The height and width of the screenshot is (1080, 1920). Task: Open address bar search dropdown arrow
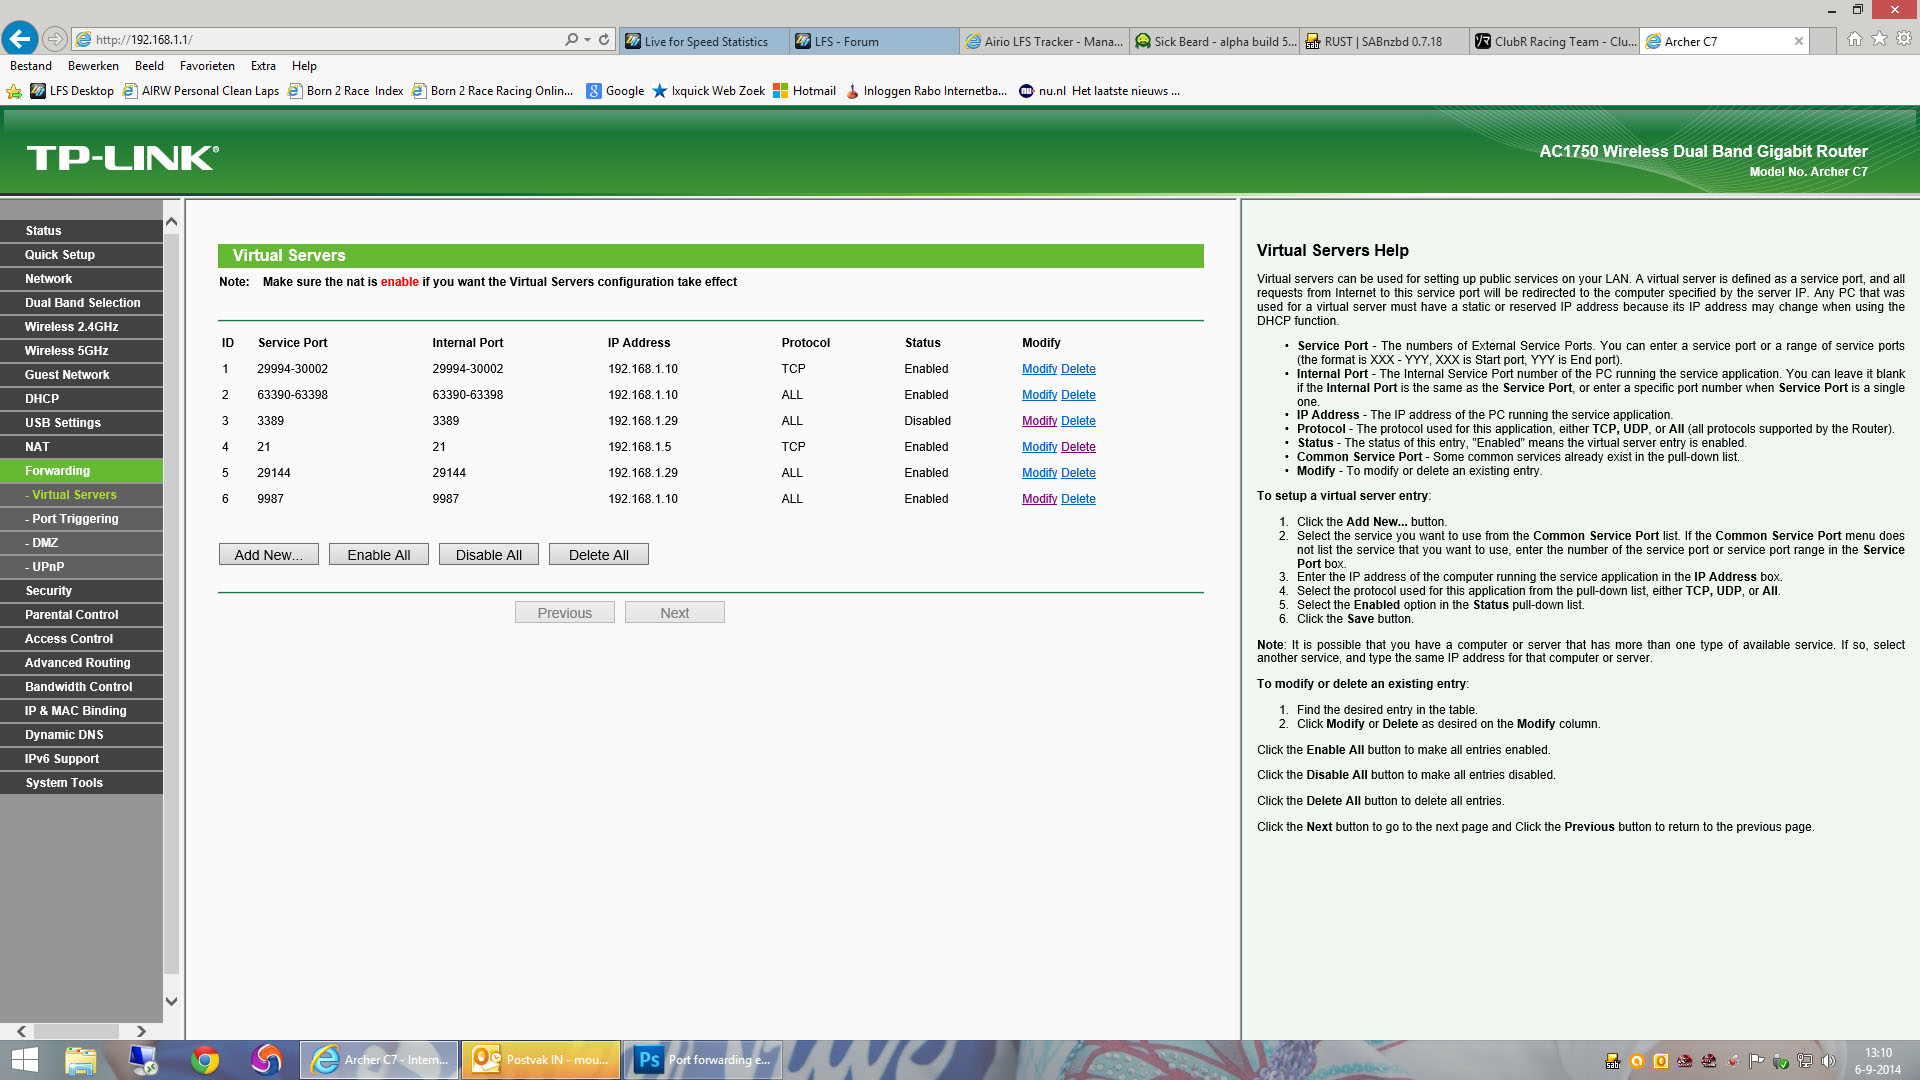[x=587, y=40]
